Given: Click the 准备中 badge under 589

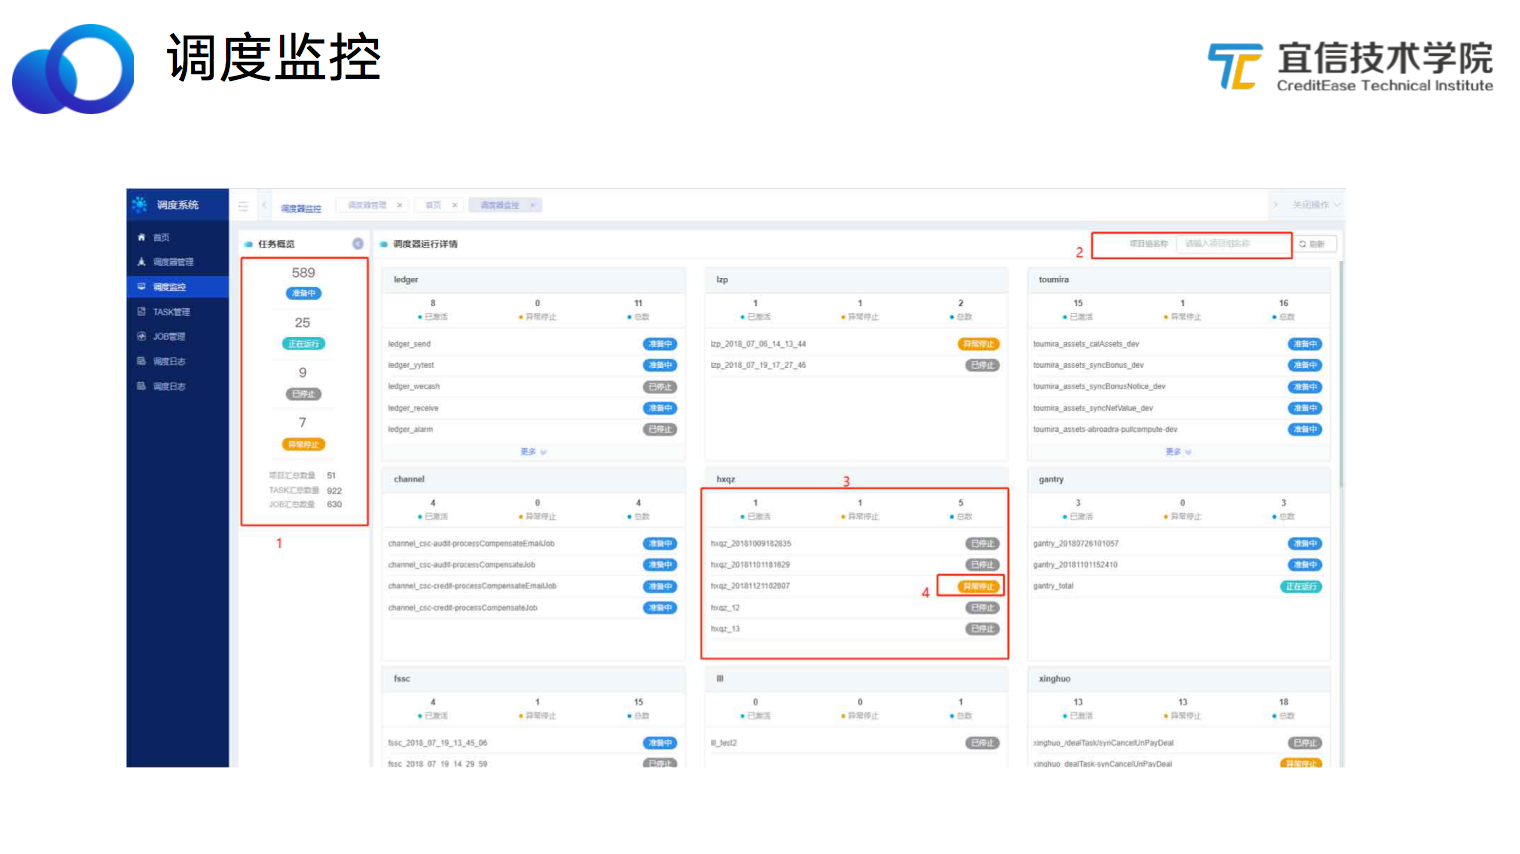Looking at the screenshot, I should (x=304, y=294).
